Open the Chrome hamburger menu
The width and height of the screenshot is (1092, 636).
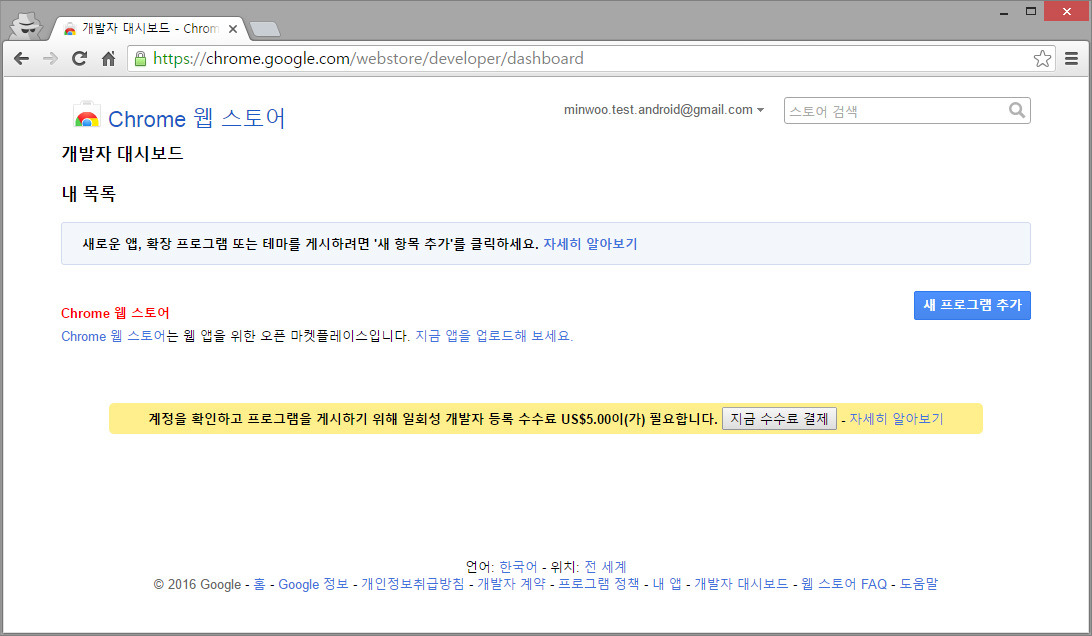coord(1071,59)
